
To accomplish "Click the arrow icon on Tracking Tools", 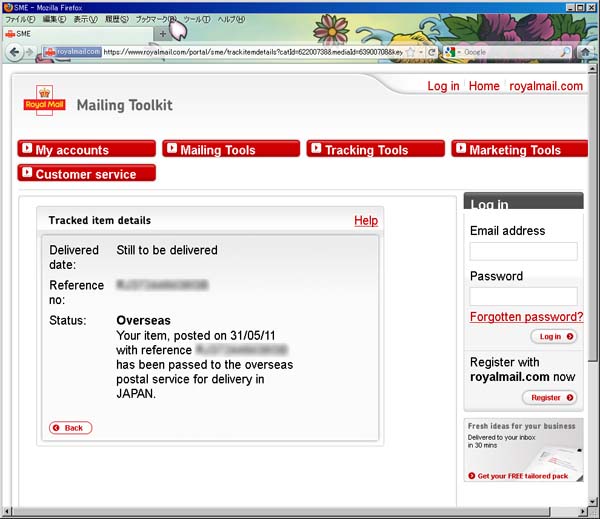I will point(316,148).
